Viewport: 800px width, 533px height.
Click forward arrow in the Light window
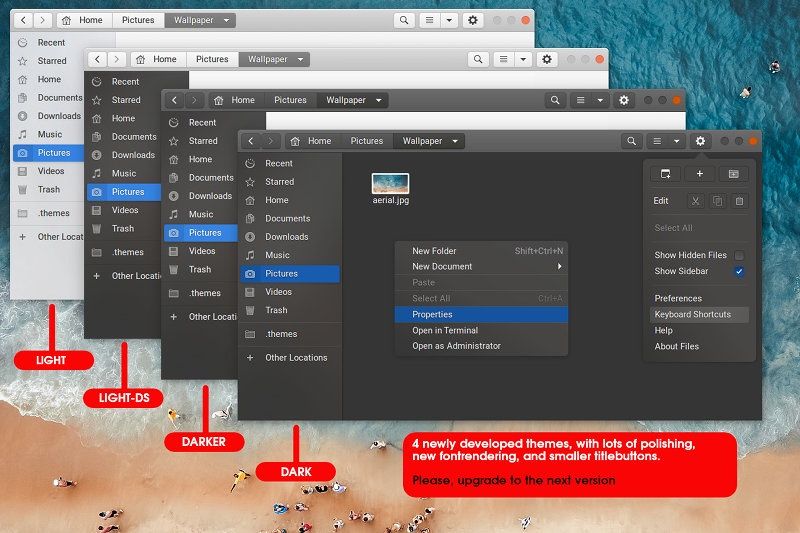[43, 20]
